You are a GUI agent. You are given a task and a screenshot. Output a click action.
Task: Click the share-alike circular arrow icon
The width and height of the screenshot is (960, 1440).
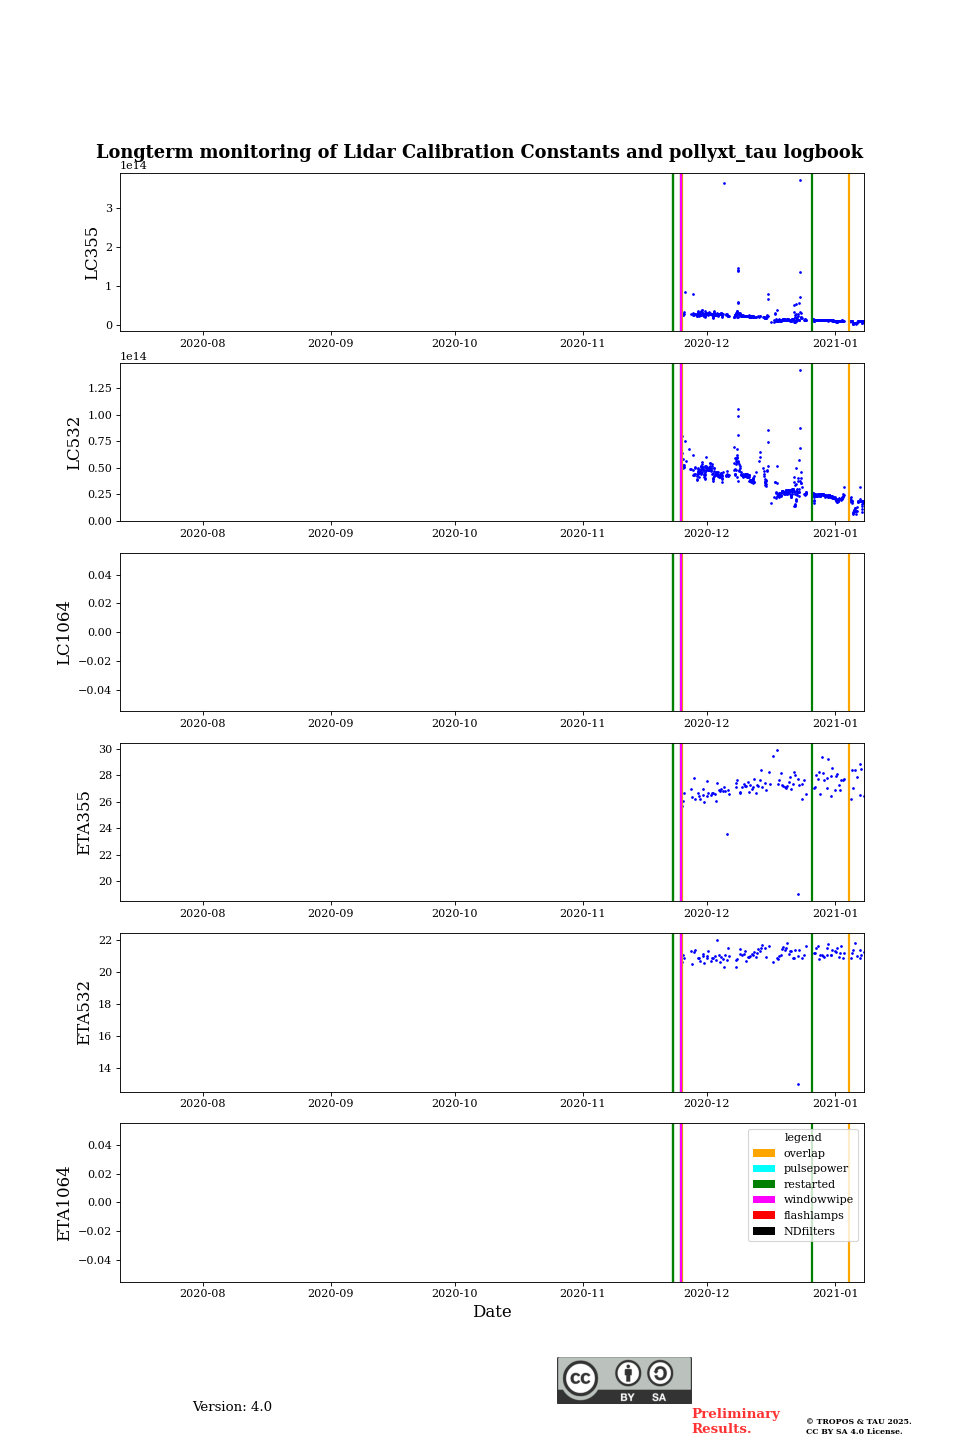coord(660,1373)
